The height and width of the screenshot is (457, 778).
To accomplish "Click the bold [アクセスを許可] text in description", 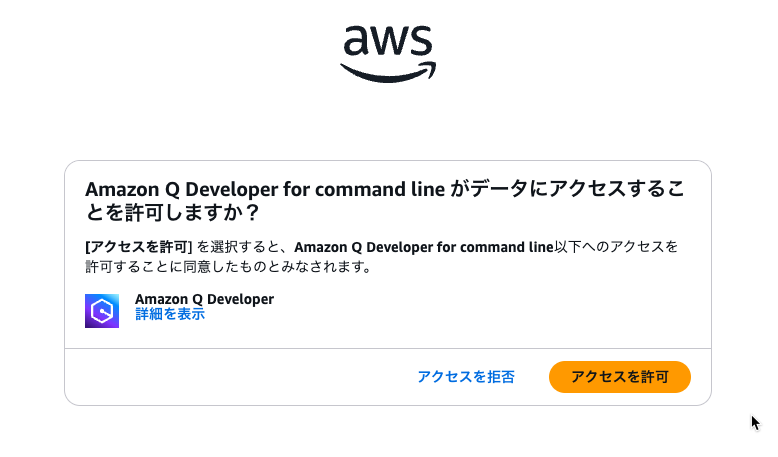I will coord(138,247).
